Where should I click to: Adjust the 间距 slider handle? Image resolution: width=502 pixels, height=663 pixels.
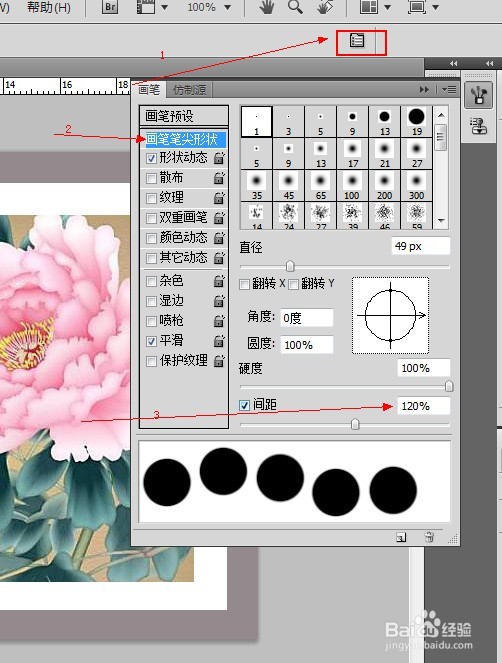coord(355,424)
